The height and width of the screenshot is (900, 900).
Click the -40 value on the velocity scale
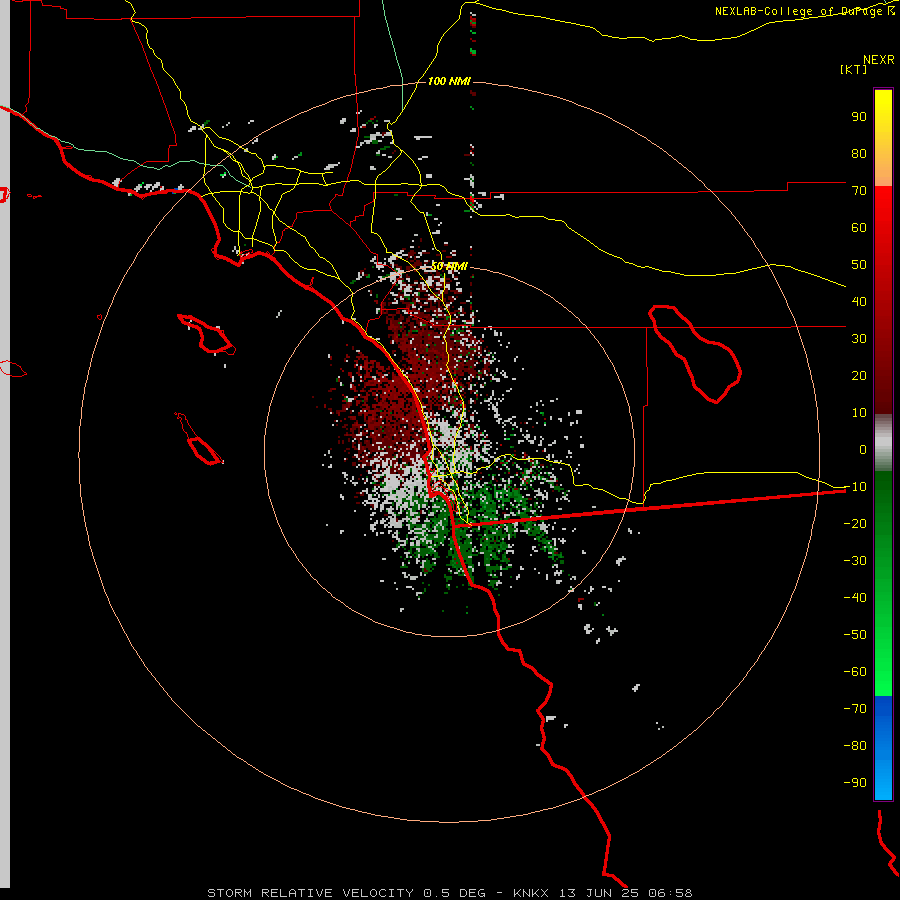[855, 598]
